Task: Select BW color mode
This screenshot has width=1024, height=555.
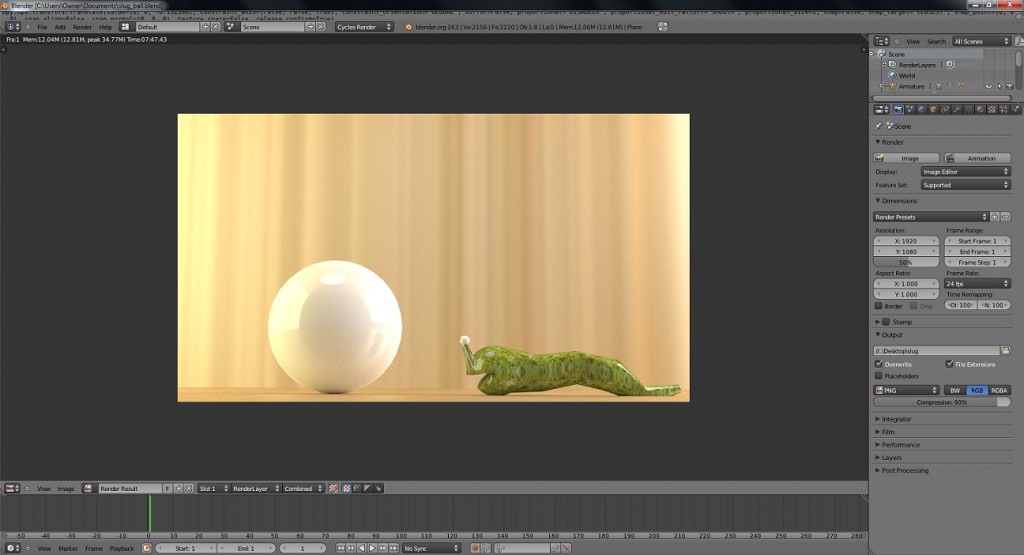Action: [x=955, y=390]
